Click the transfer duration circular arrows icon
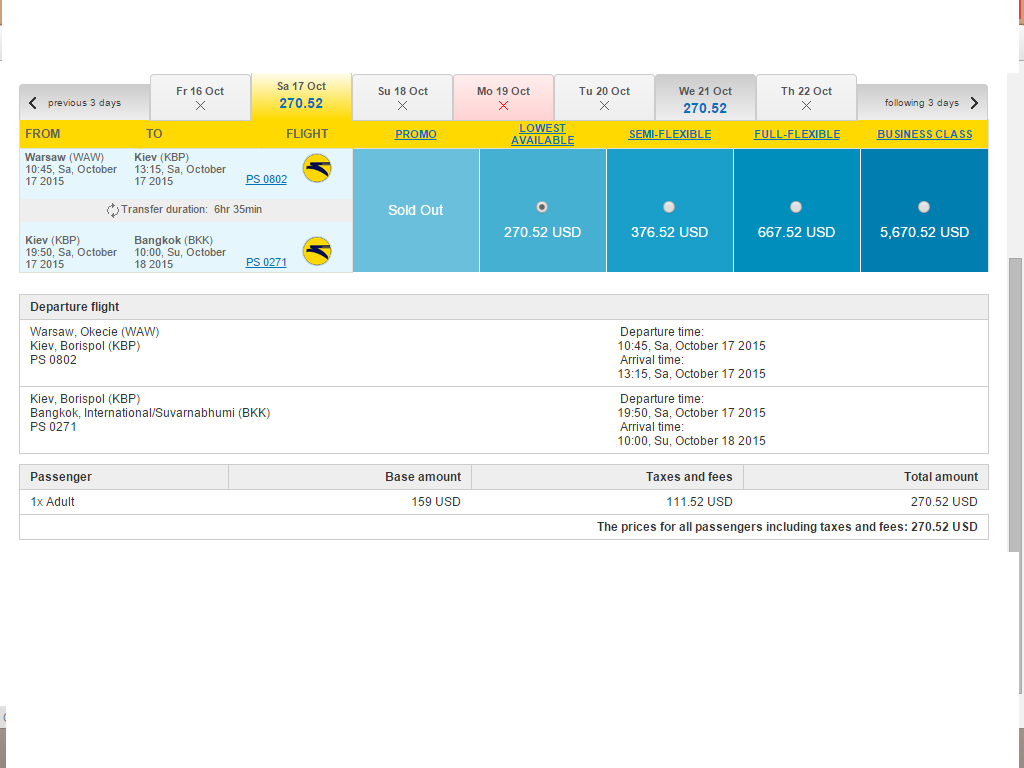The image size is (1024, 768). coord(112,210)
